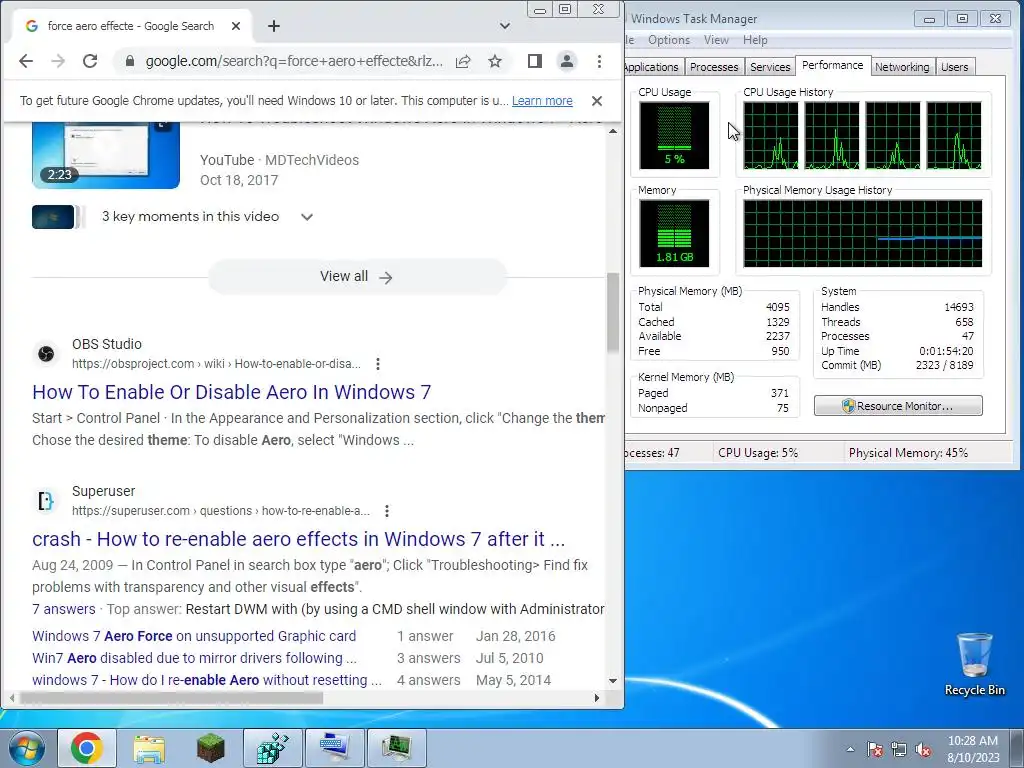This screenshot has width=1024, height=768.
Task: Switch to Networking tab in Task Manager
Action: coord(902,67)
